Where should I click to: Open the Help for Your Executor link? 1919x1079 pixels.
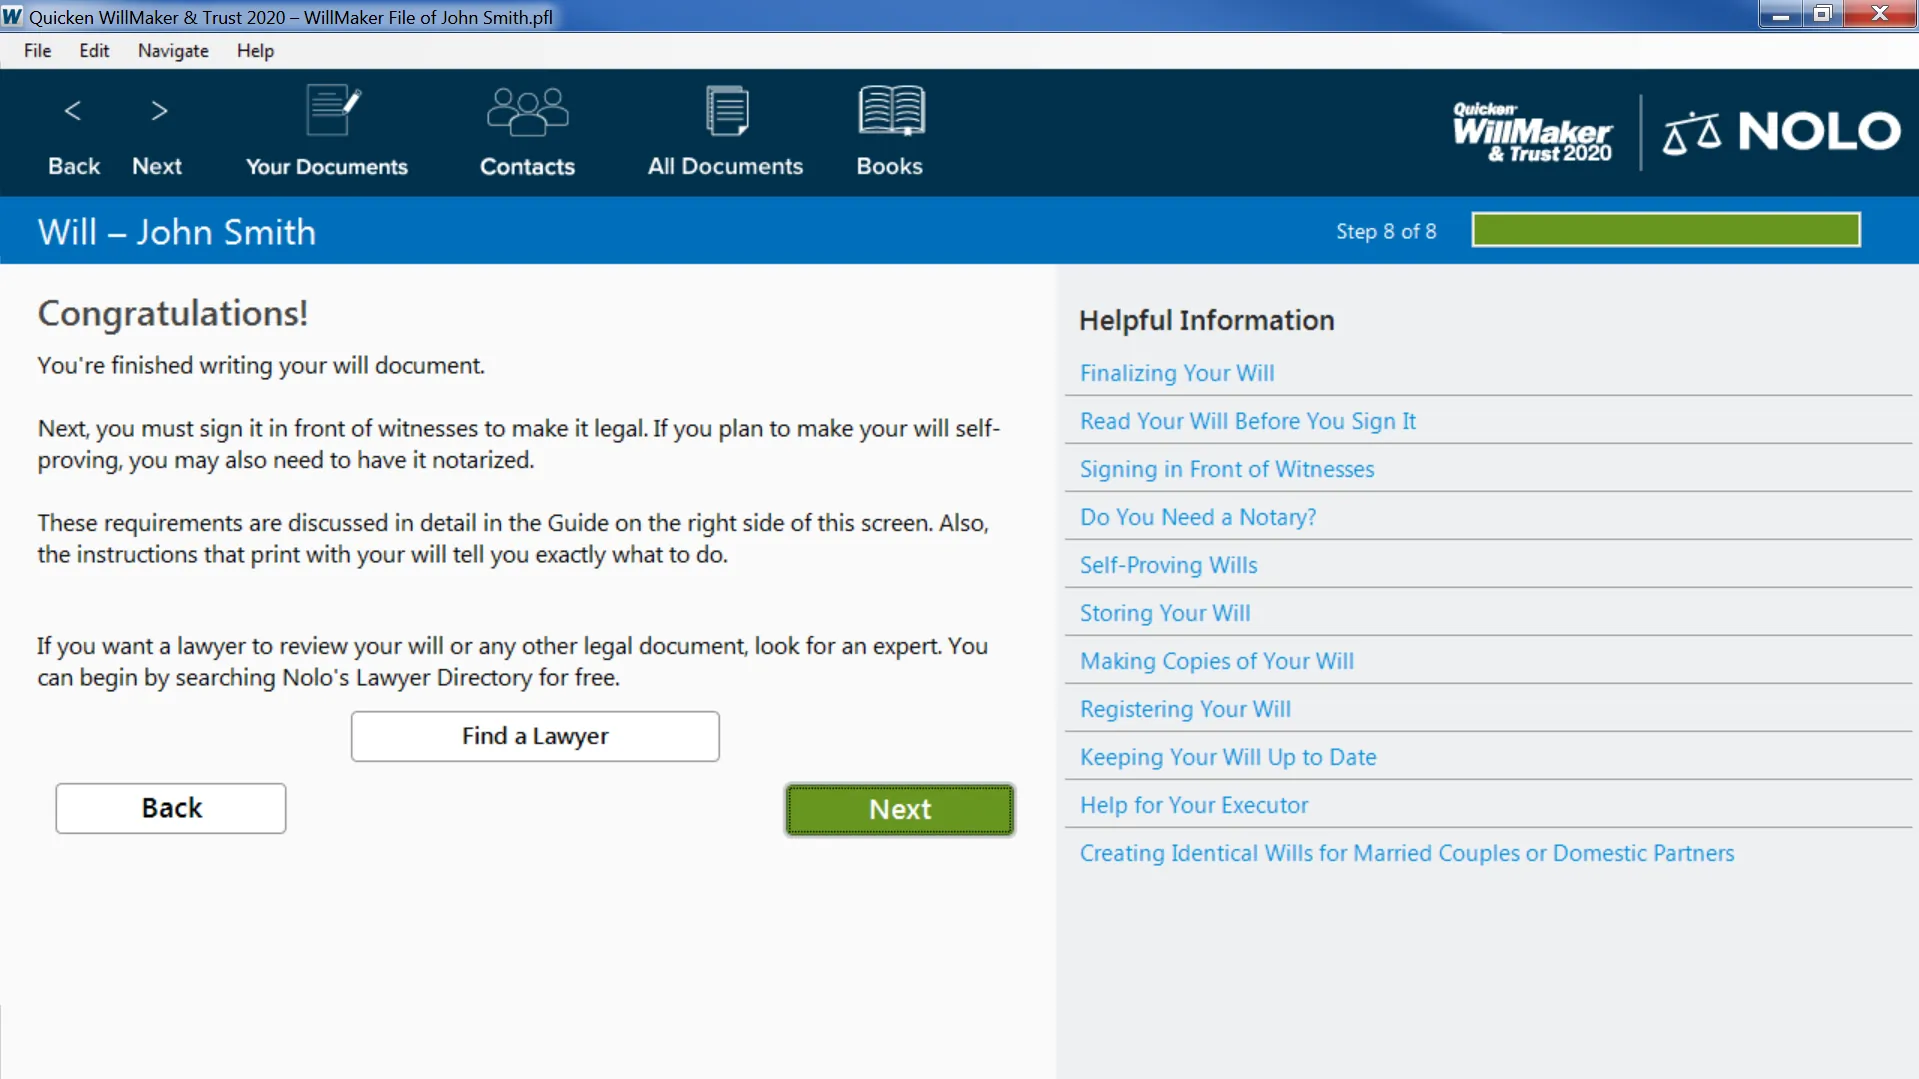[1193, 805]
